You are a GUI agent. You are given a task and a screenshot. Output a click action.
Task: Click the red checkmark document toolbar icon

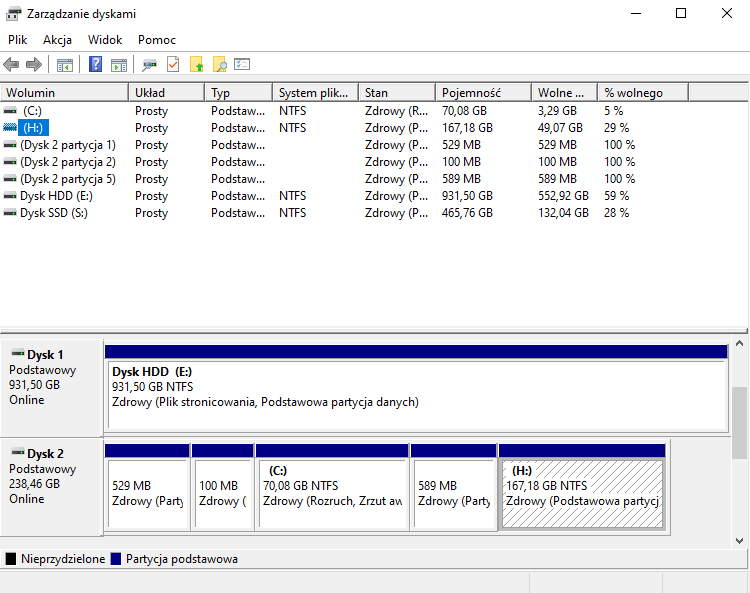tap(173, 65)
